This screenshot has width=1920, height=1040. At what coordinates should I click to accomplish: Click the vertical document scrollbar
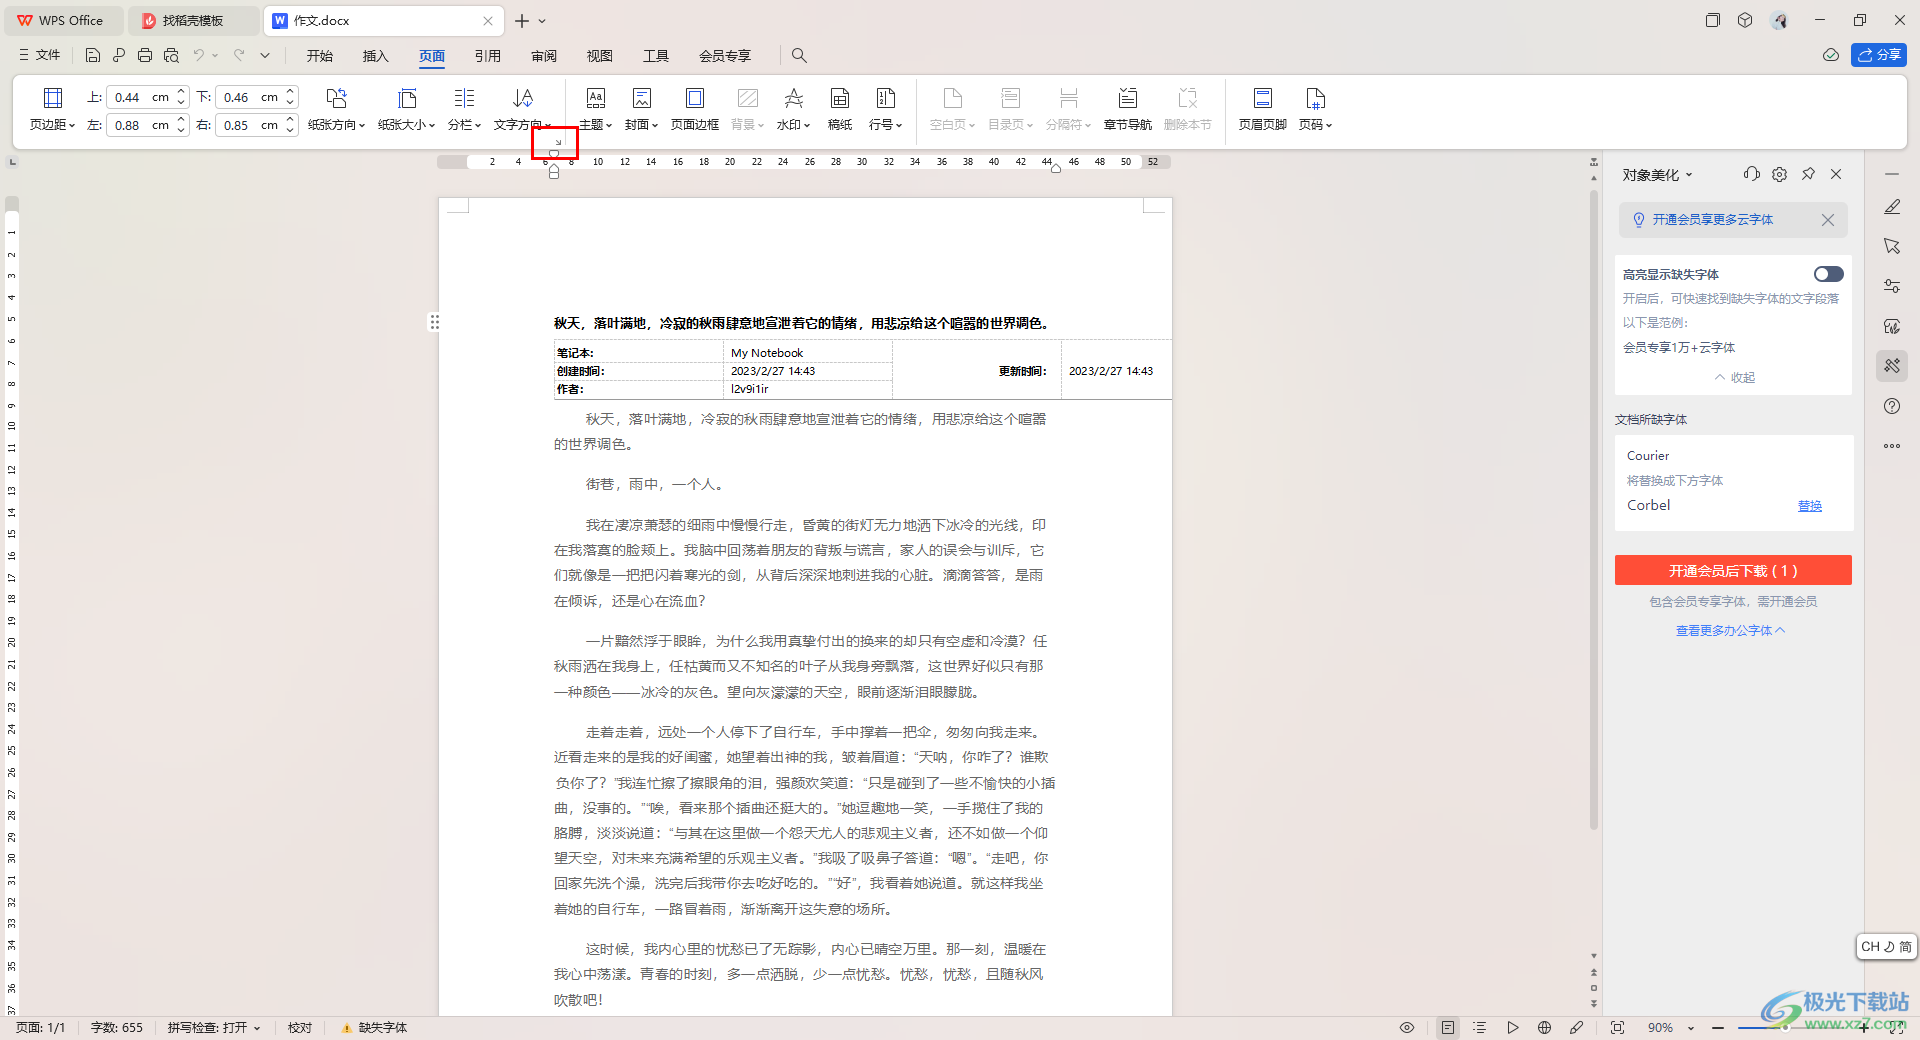(1593, 510)
